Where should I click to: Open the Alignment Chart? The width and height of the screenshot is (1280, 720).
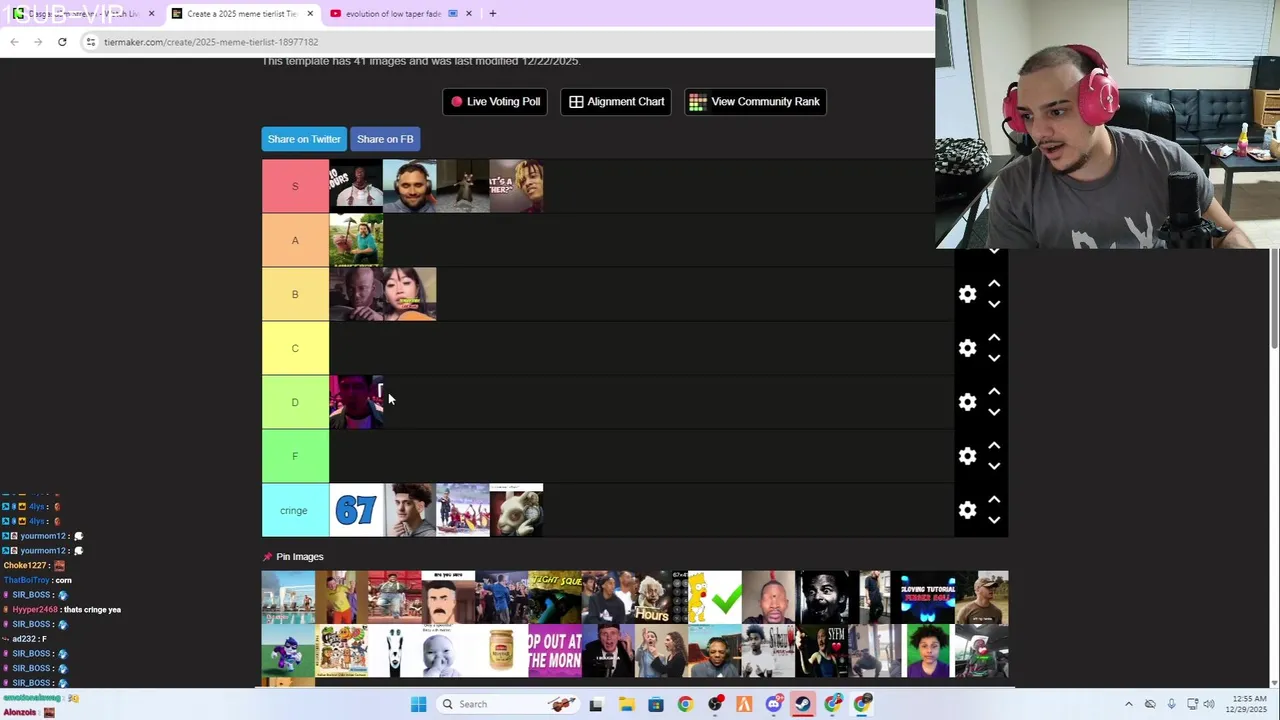point(616,101)
